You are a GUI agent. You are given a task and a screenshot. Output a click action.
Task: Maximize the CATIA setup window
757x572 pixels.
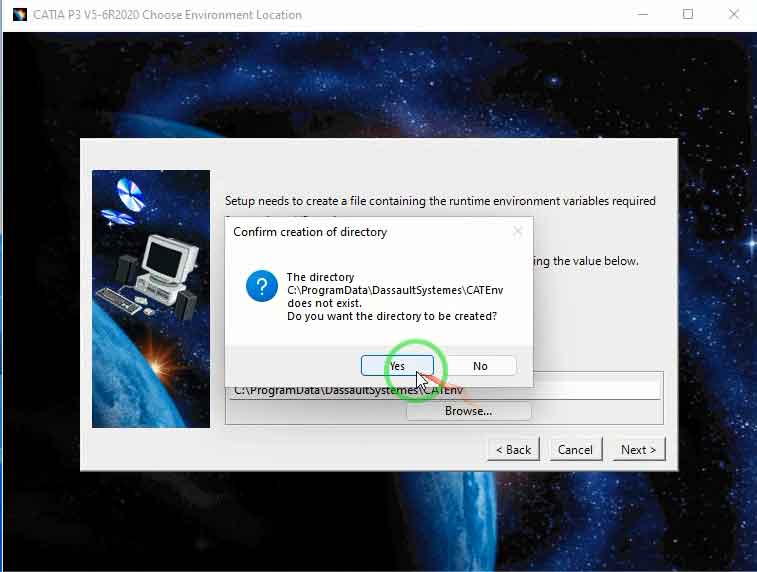688,15
